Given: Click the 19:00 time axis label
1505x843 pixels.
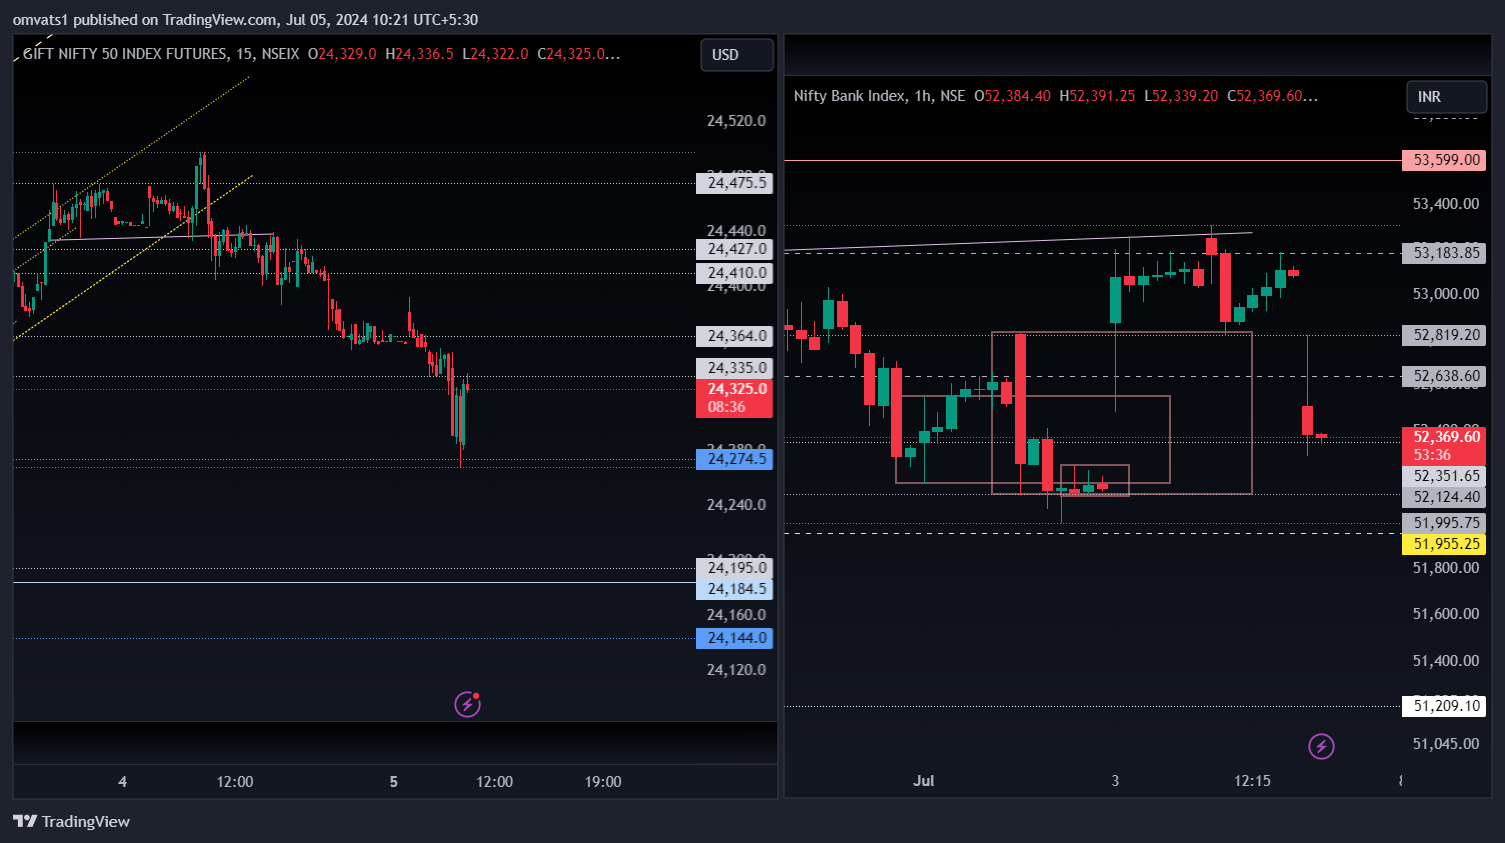Looking at the screenshot, I should [603, 782].
